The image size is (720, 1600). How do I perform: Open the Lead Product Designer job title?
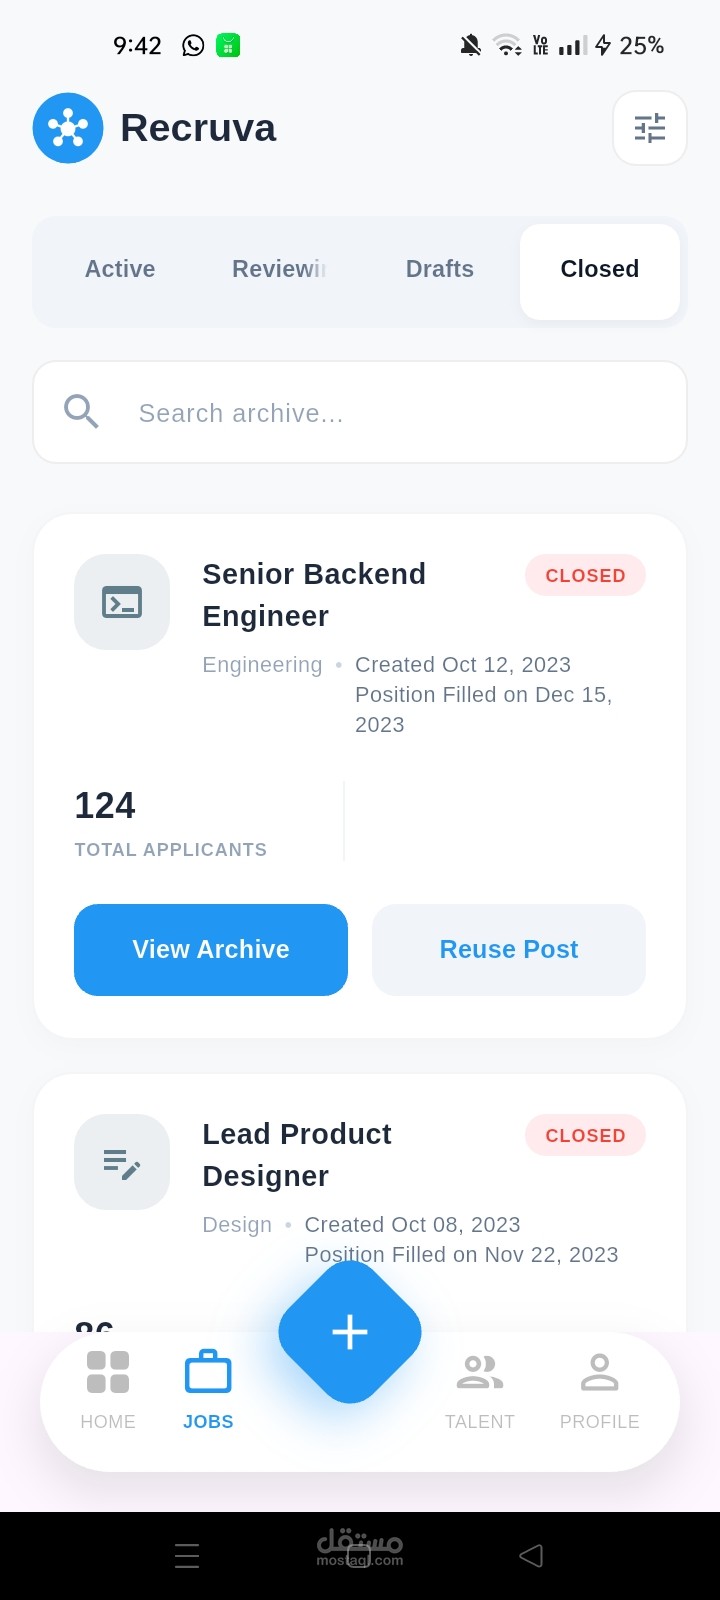pos(297,1154)
